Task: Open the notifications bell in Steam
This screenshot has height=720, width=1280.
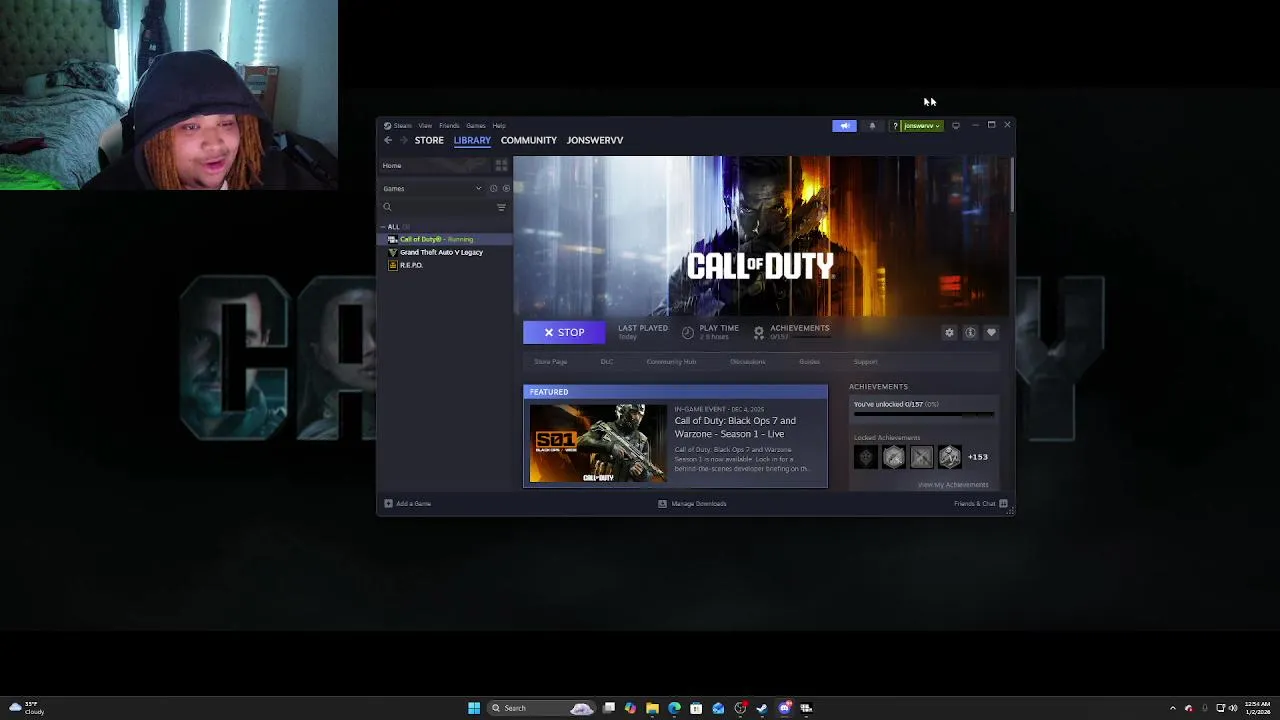Action: (872, 126)
